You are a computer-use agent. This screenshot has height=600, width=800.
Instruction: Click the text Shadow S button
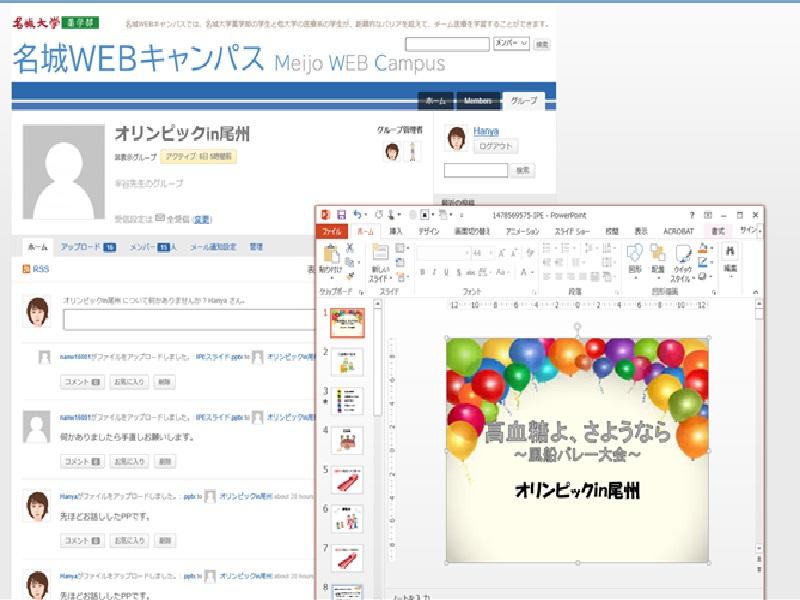[459, 272]
